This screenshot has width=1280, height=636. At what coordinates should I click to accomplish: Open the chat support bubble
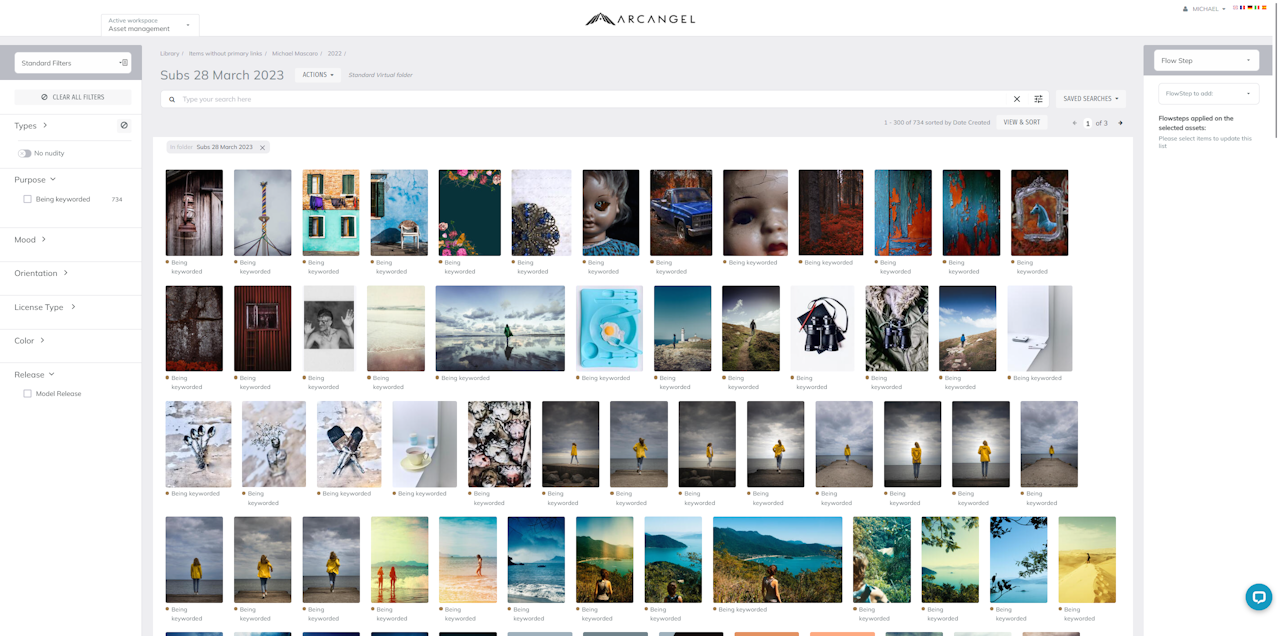[x=1258, y=596]
